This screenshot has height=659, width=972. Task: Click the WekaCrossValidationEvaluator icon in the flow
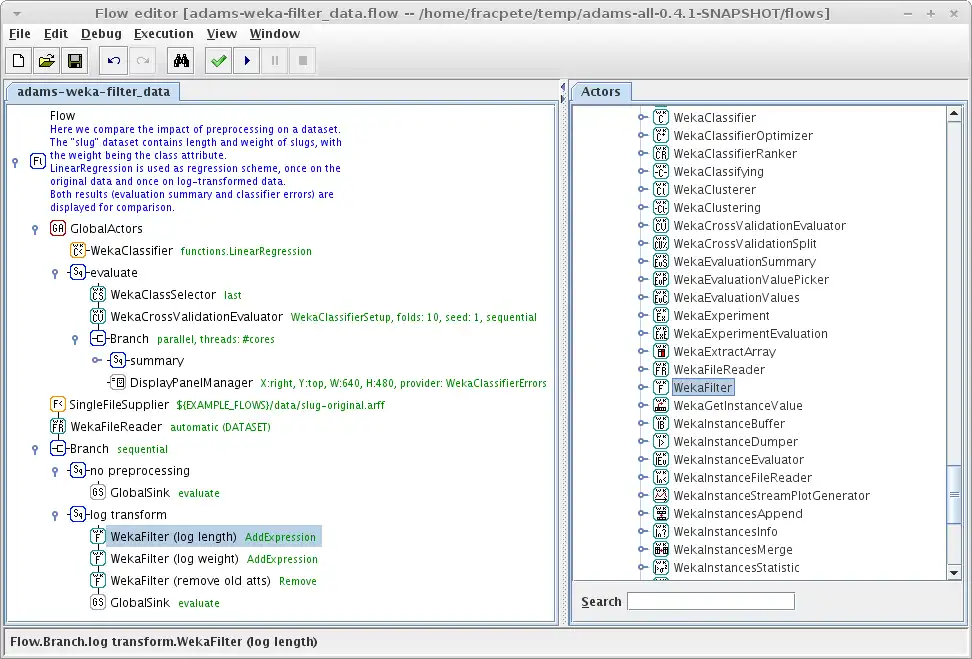pyautogui.click(x=98, y=316)
